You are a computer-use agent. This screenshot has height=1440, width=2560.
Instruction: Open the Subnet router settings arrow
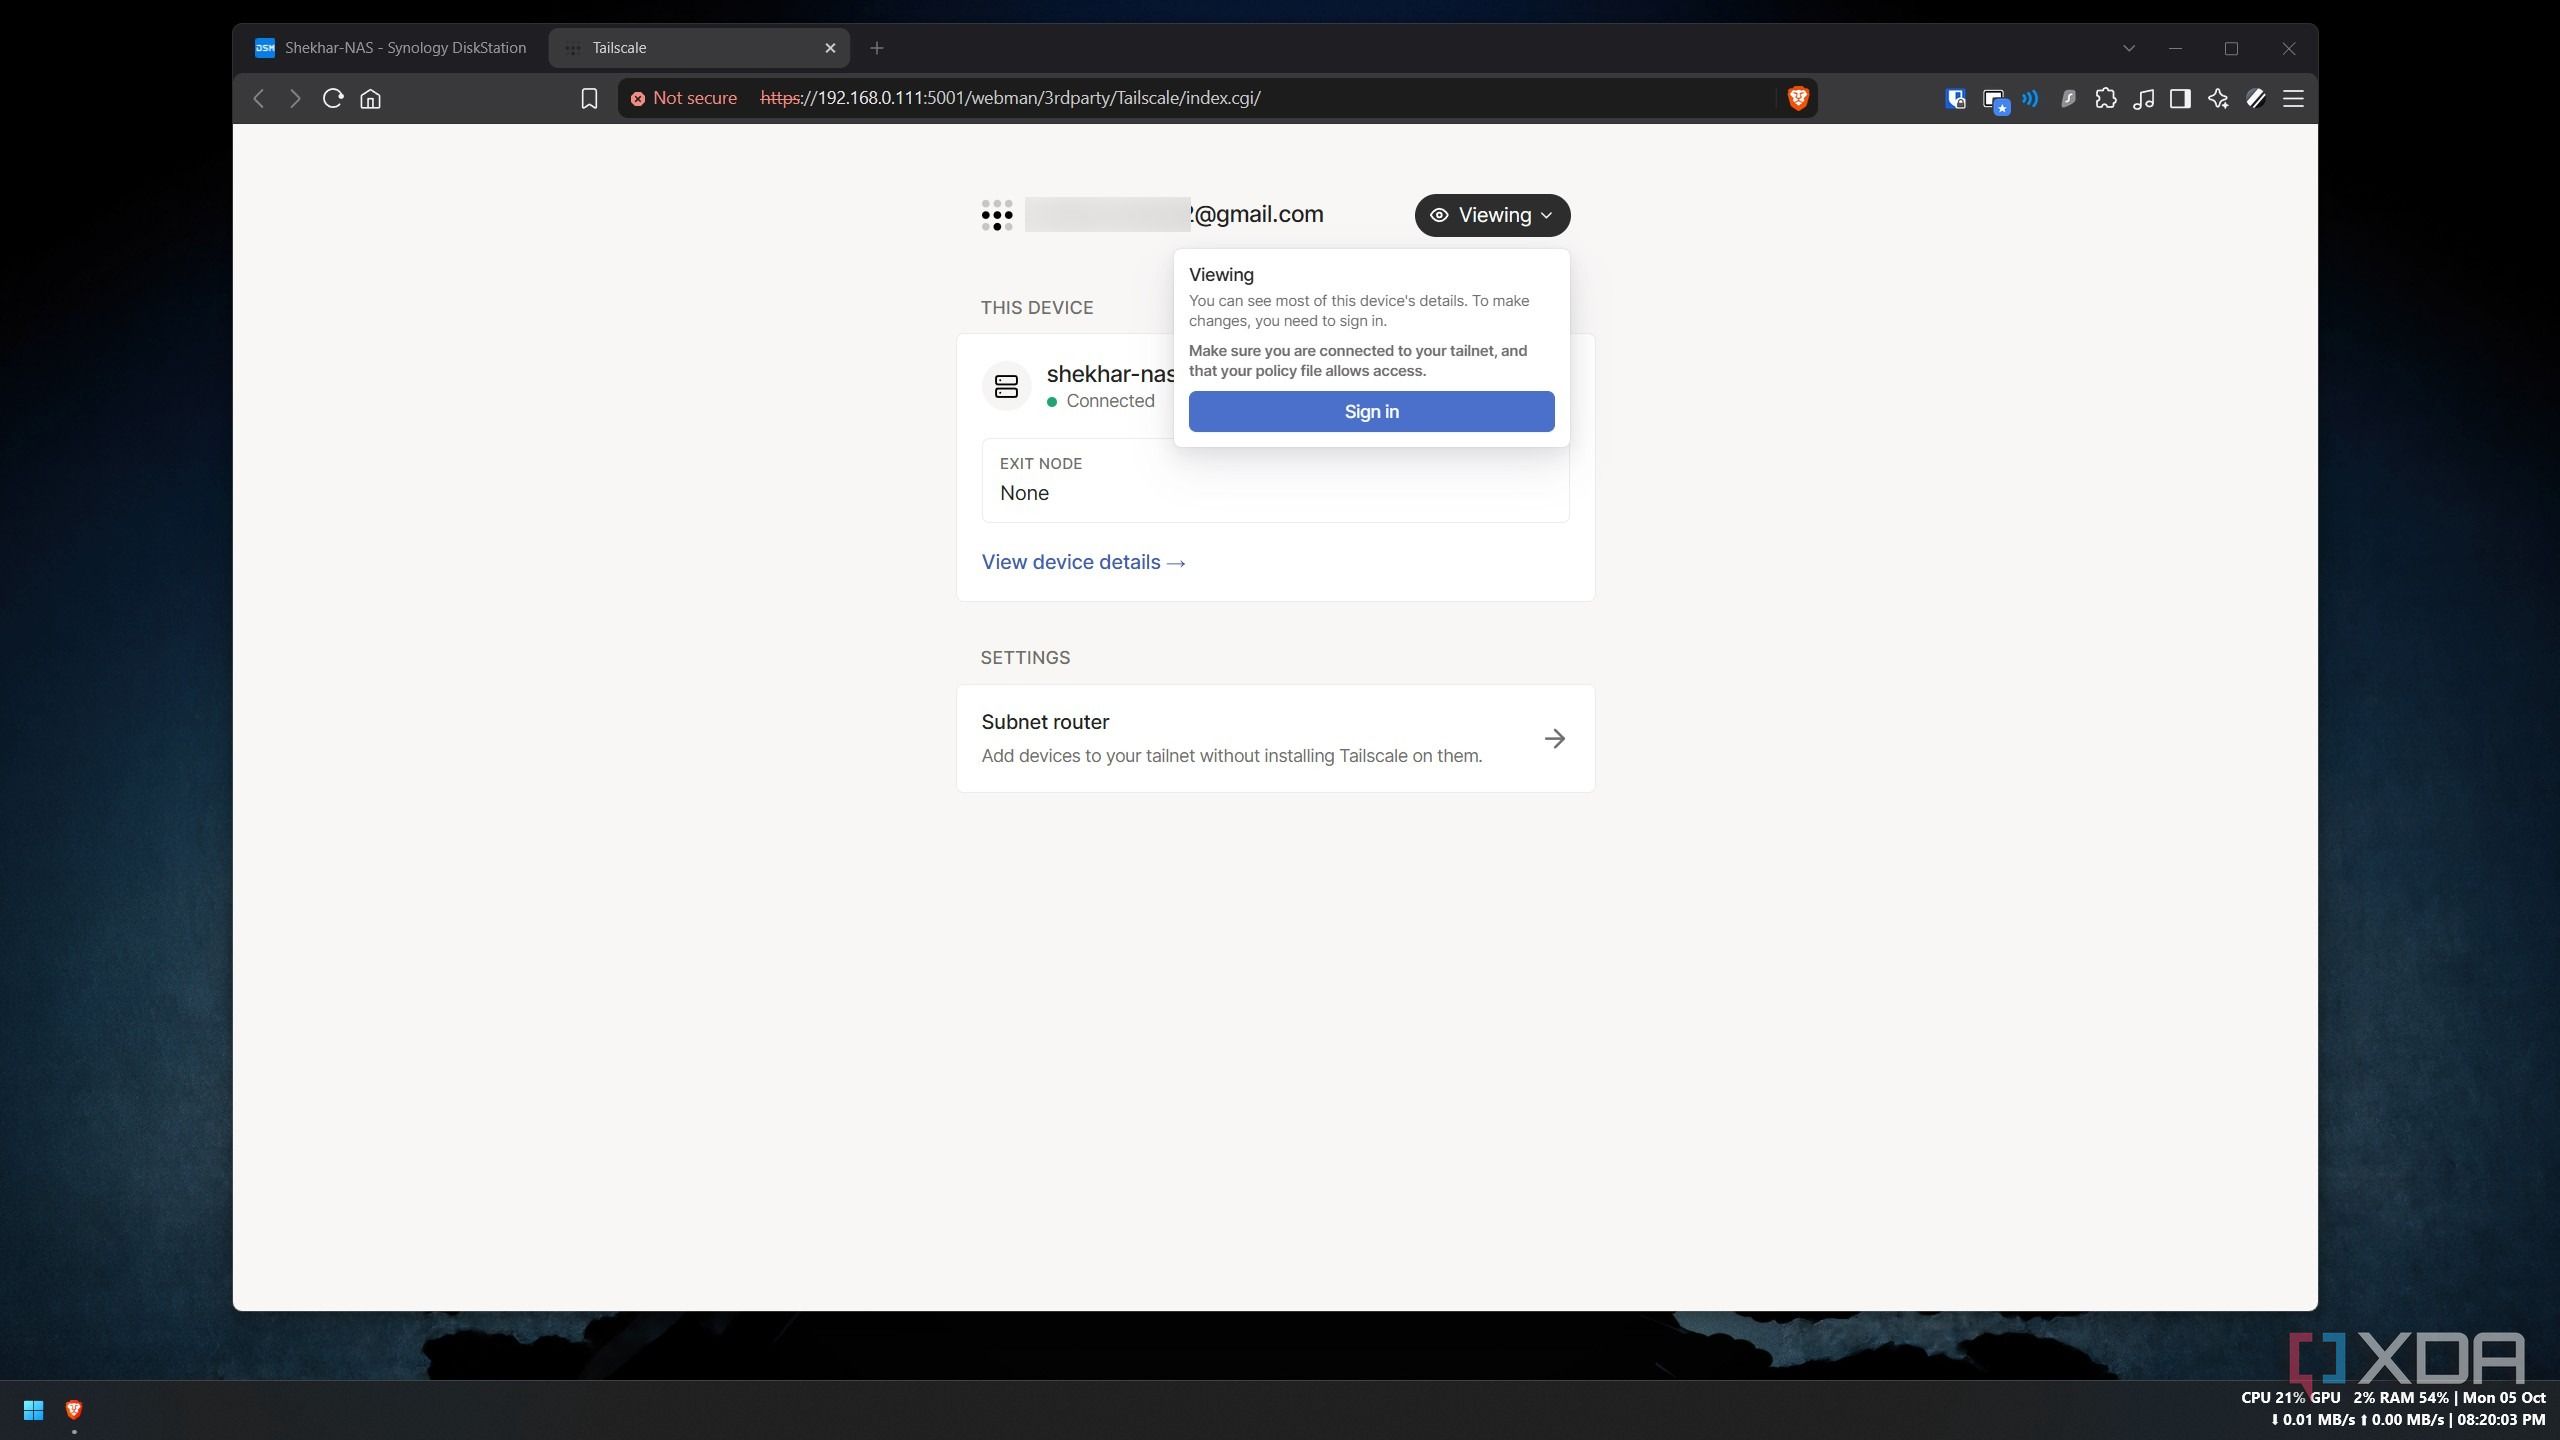click(1554, 739)
